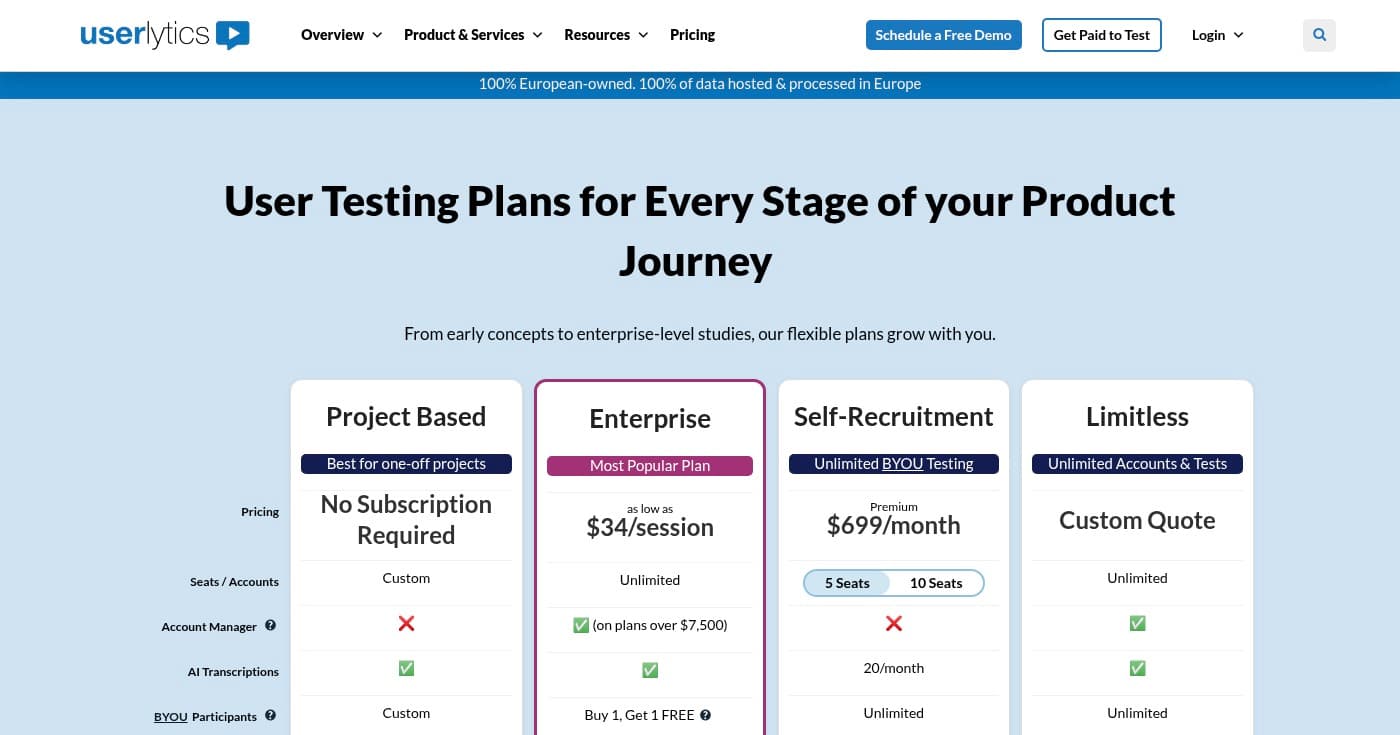Click the Get Paid to Test button
1400x735 pixels.
click(x=1101, y=34)
